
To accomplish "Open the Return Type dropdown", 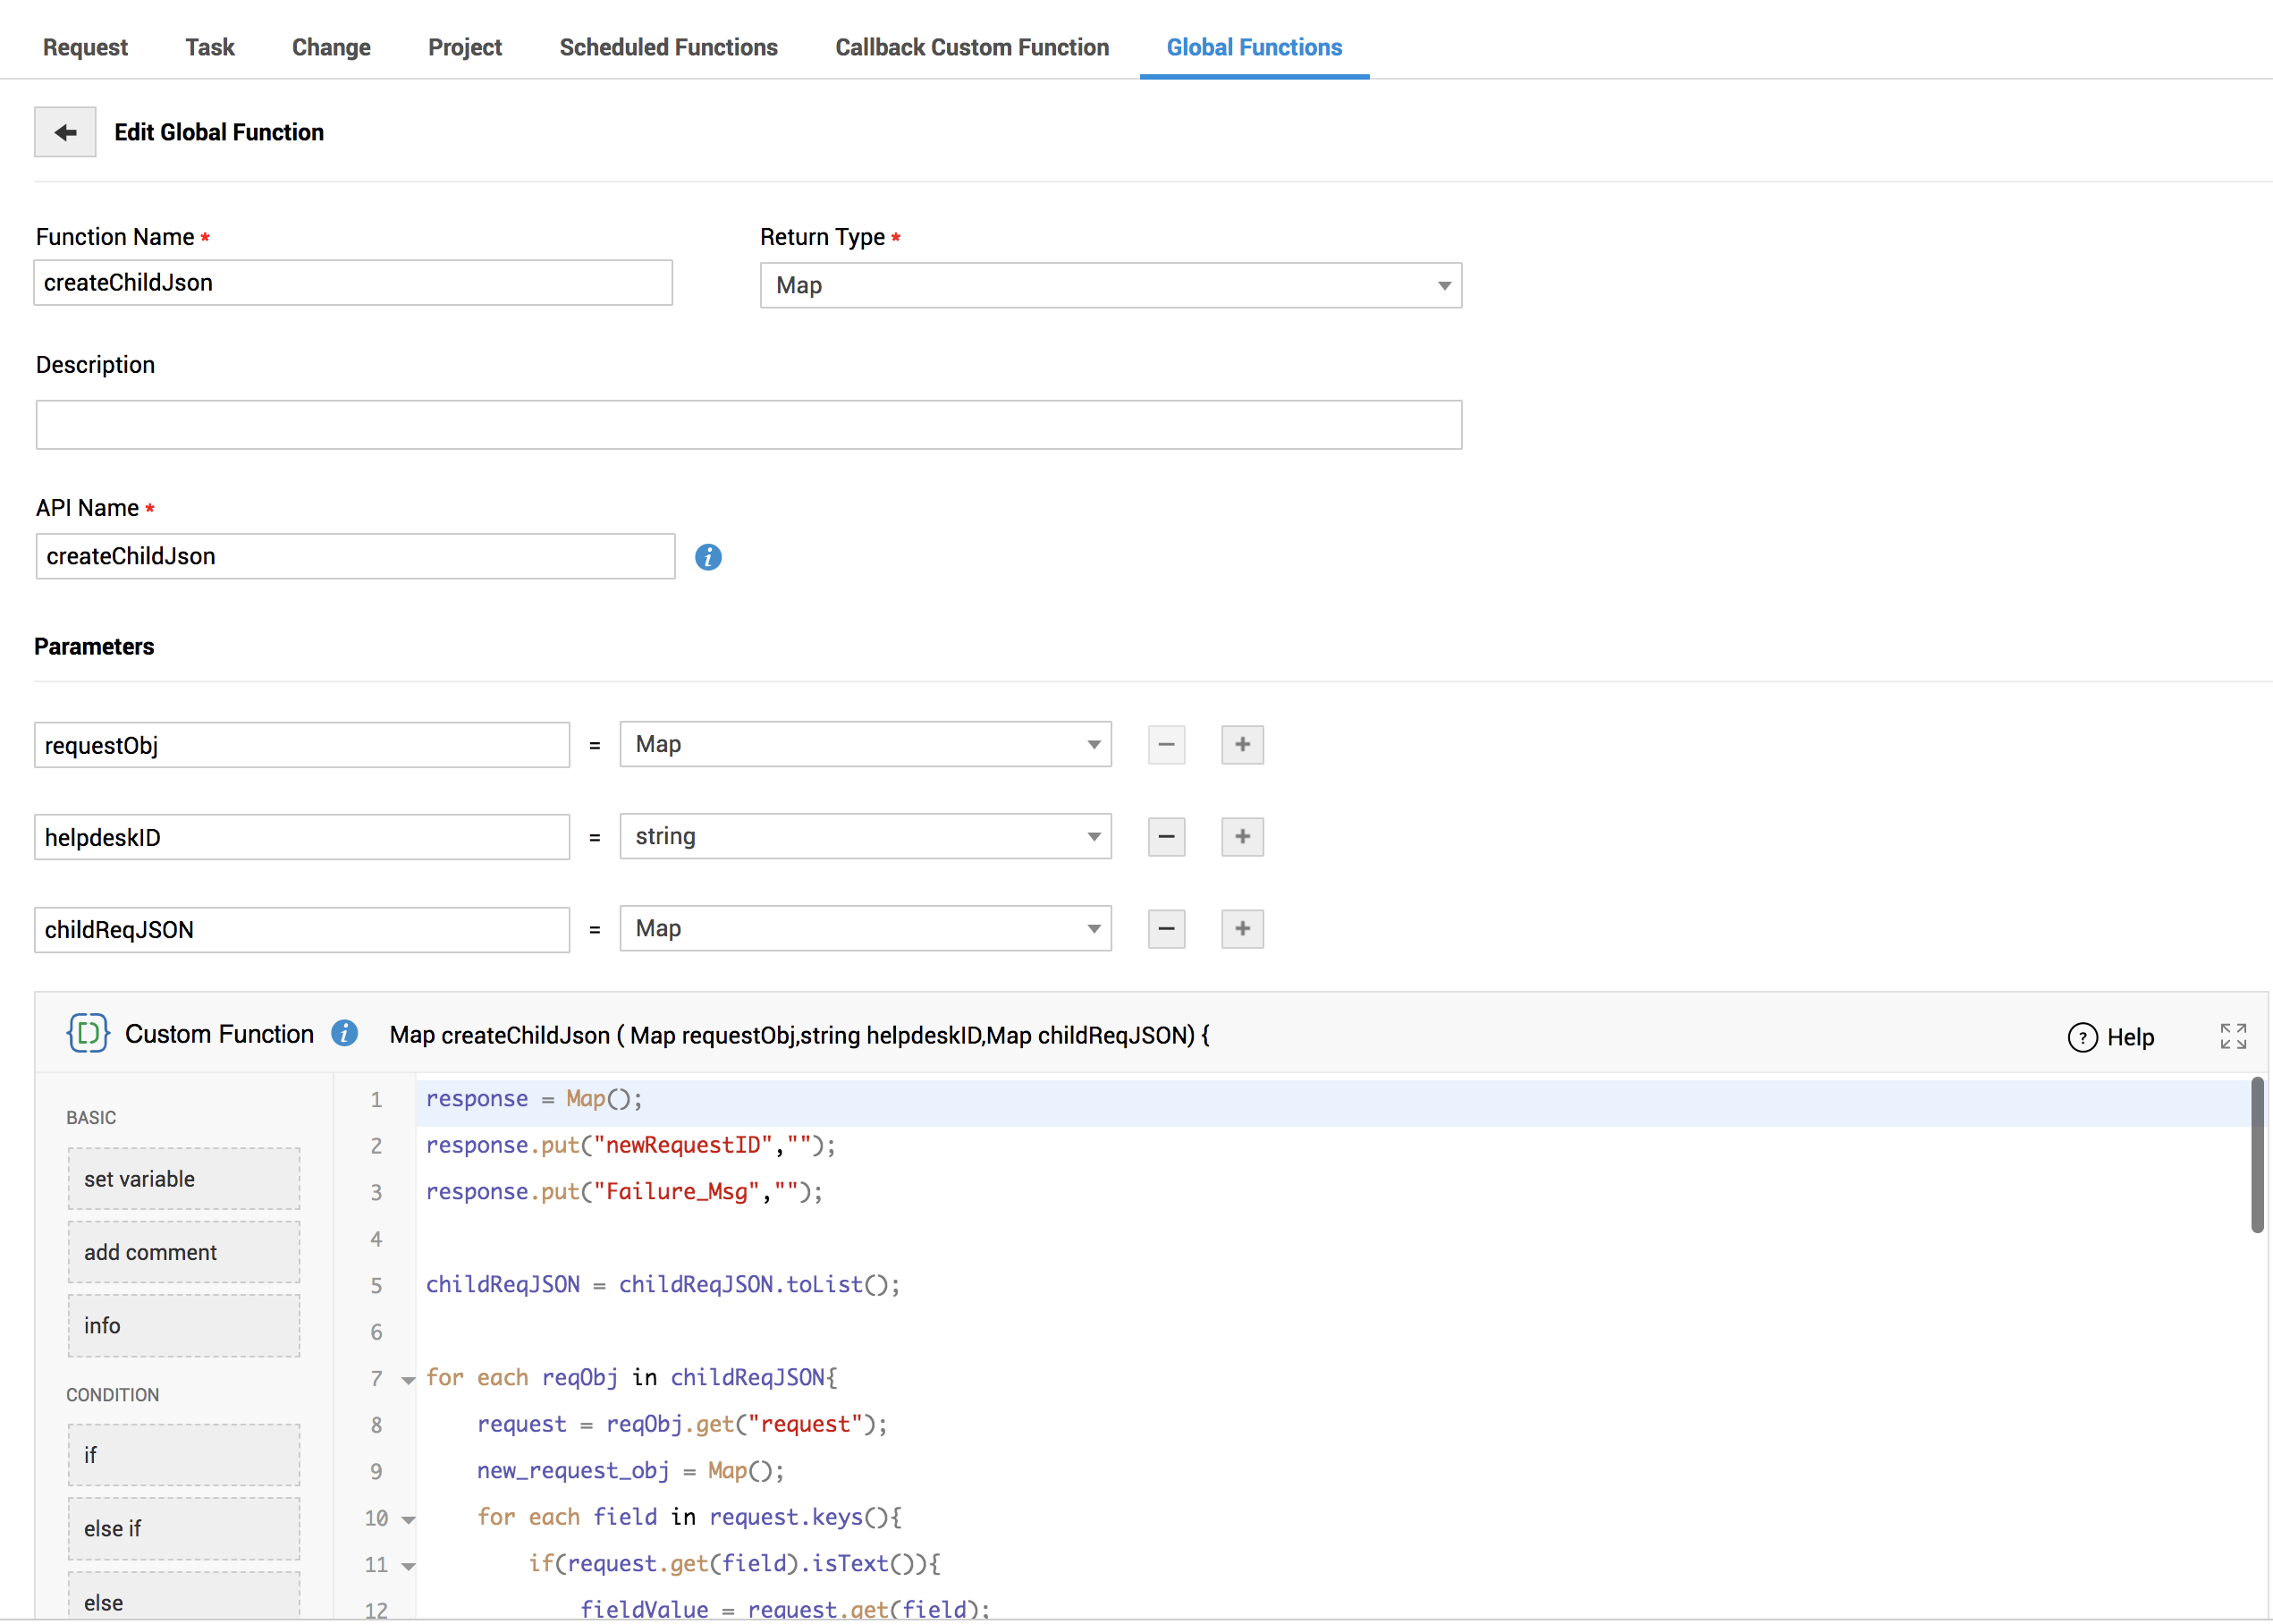I will click(x=1110, y=286).
